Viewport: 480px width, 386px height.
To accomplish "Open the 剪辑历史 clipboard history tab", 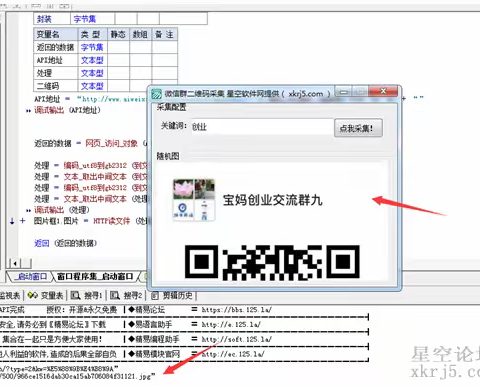I will click(x=172, y=295).
